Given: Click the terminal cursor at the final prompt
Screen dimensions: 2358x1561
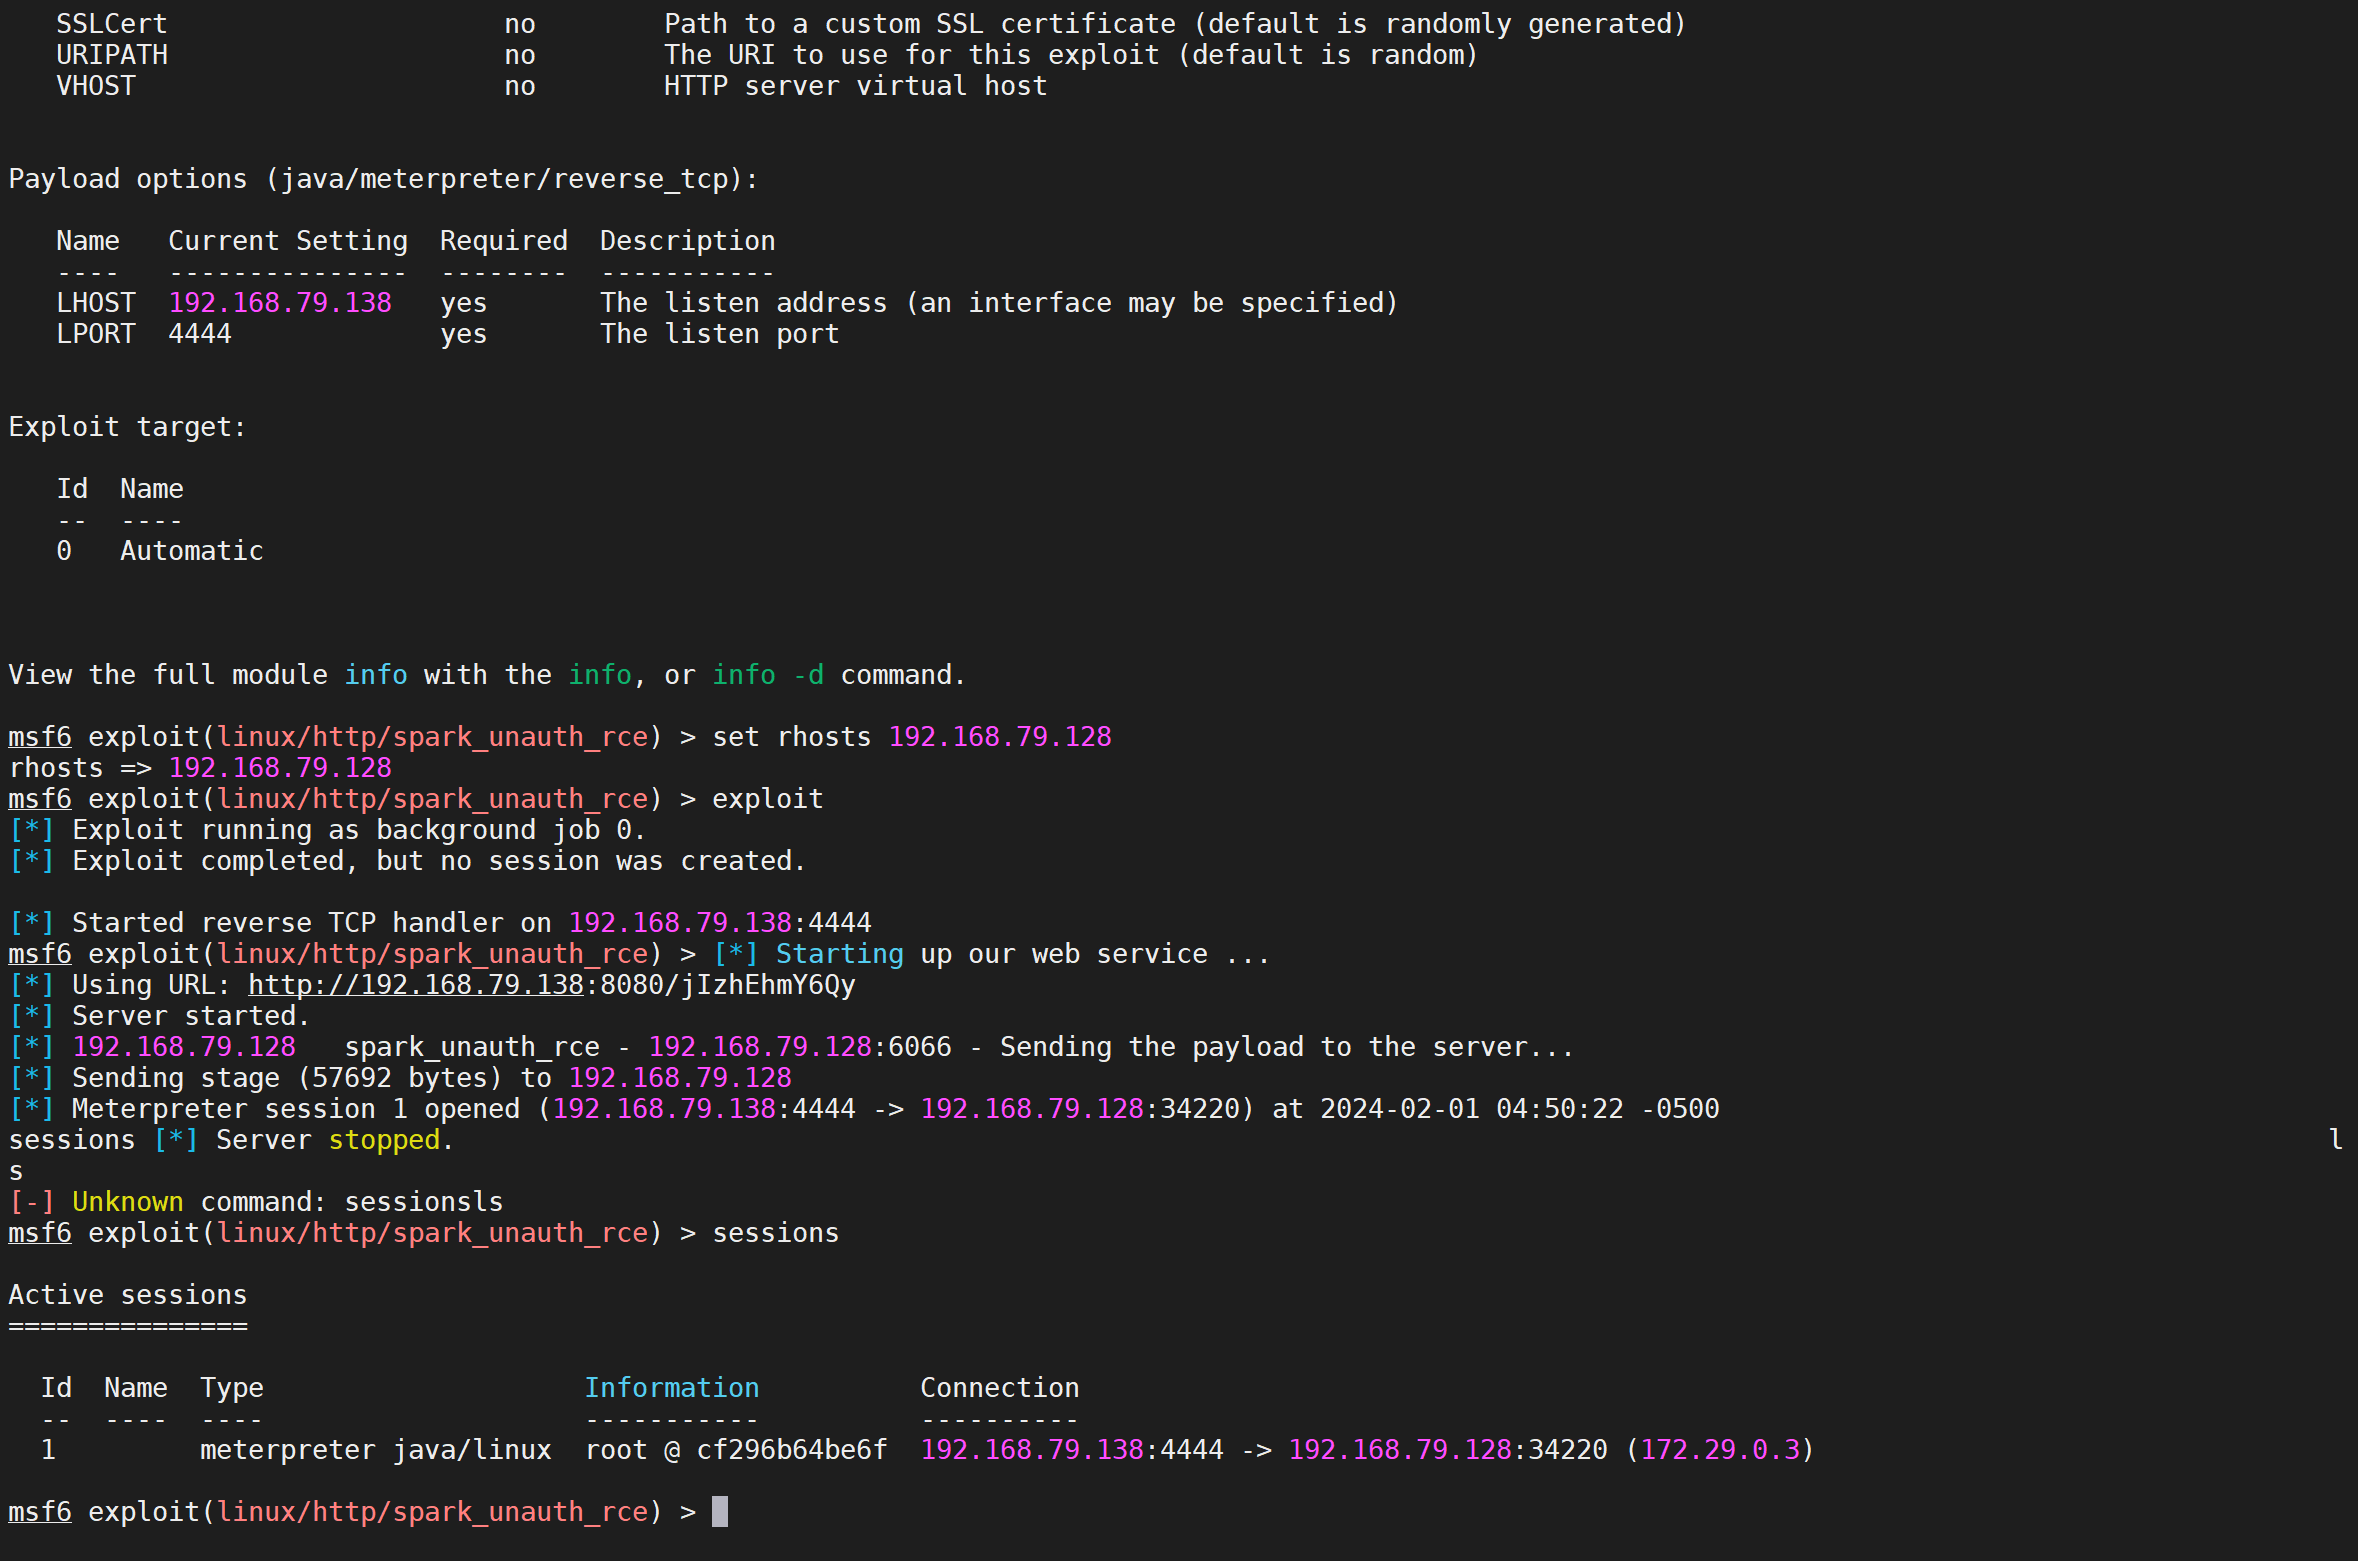Looking at the screenshot, I should point(719,1511).
